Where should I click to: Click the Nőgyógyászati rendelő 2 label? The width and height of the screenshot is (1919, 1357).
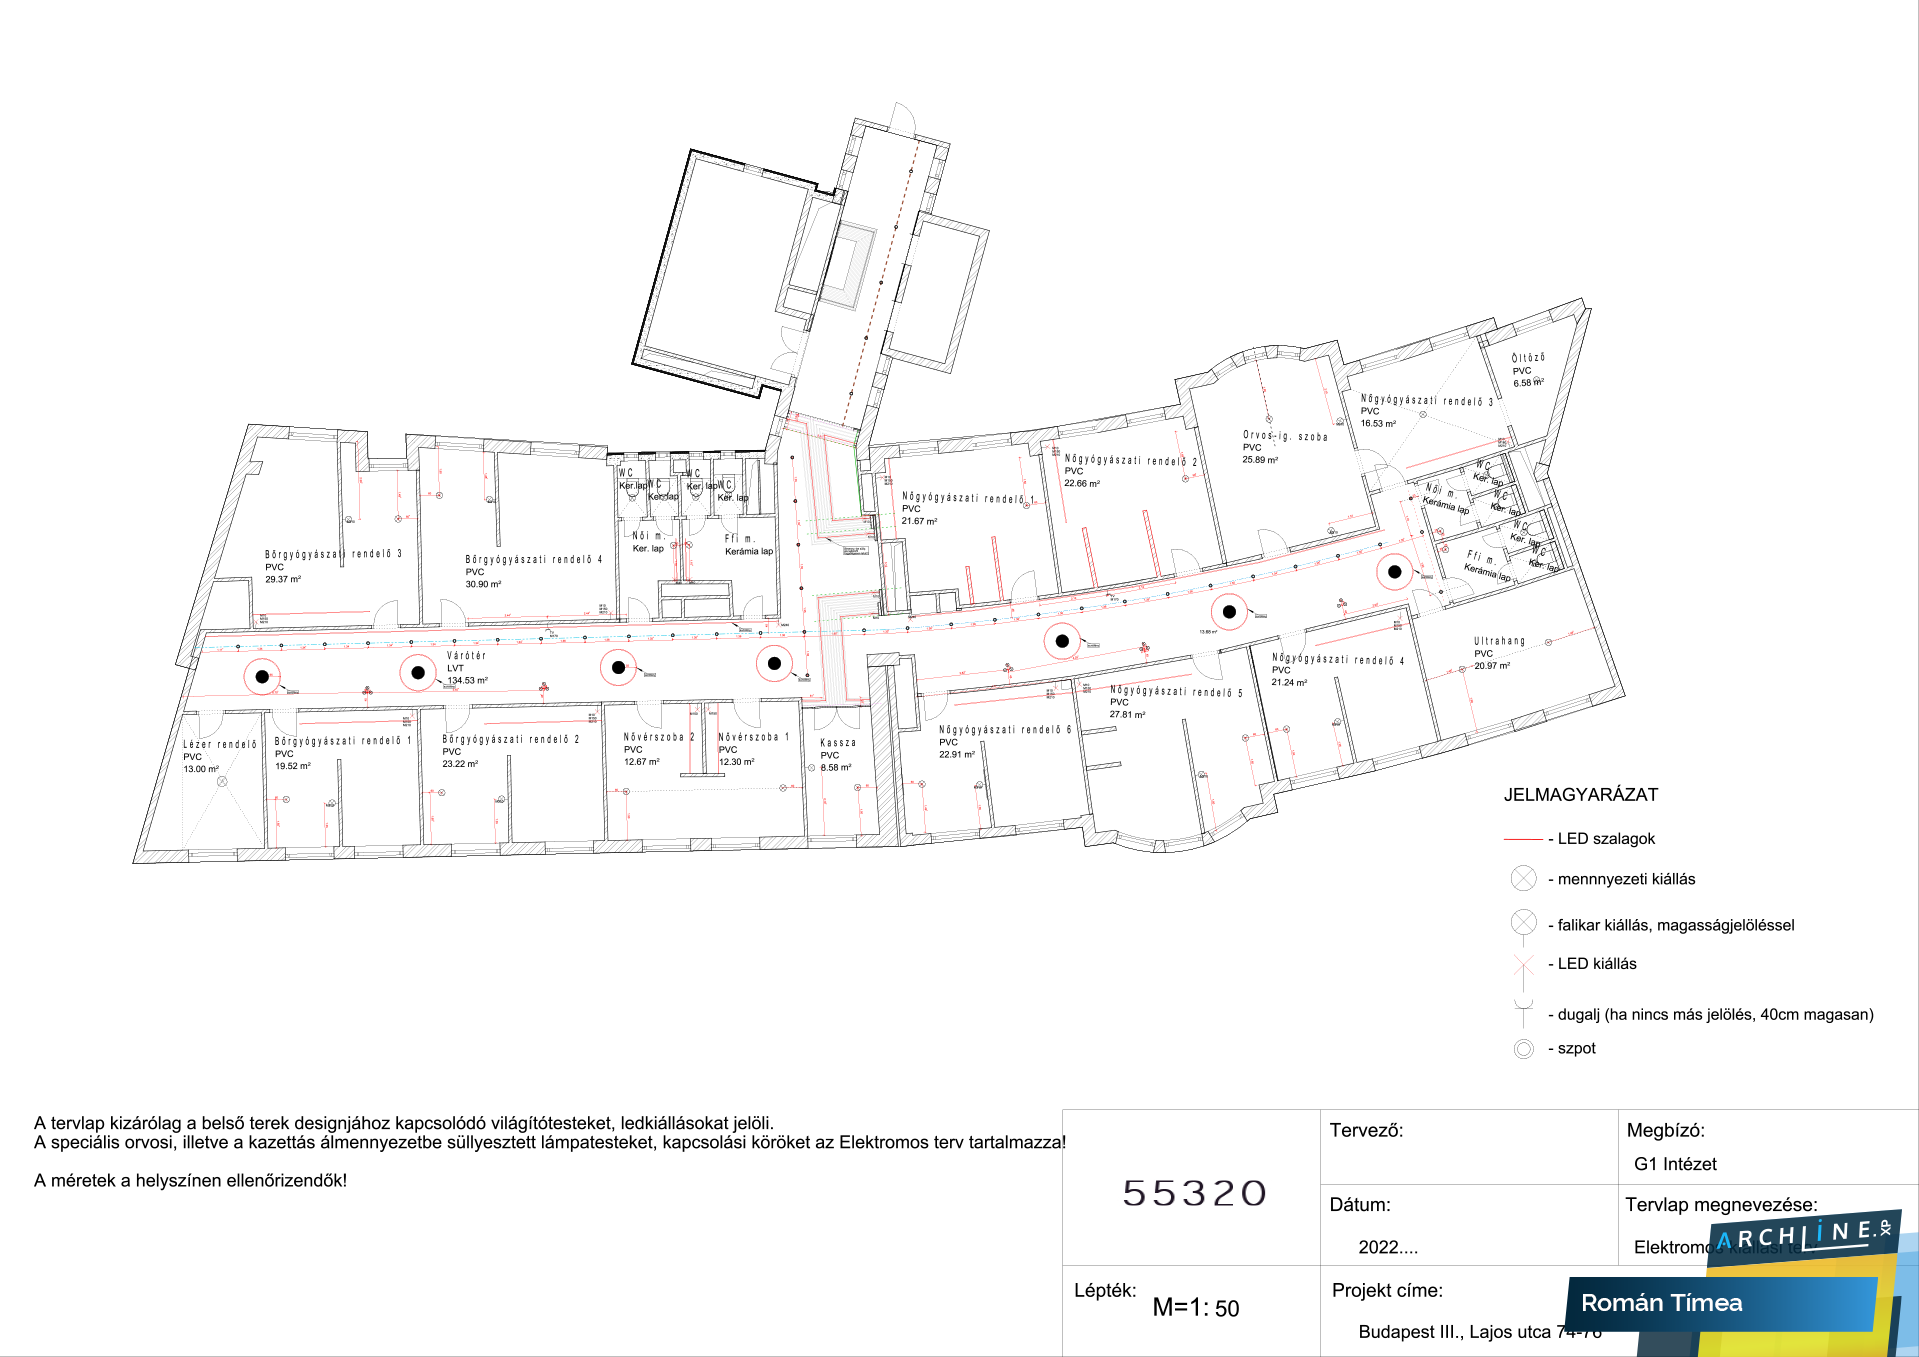(1130, 461)
